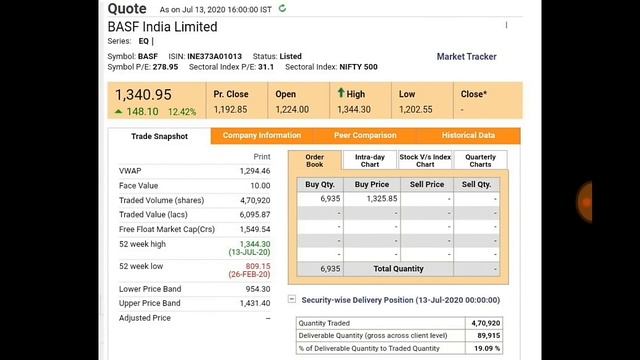Select the ISIN code INE373A01013

pyautogui.click(x=214, y=56)
